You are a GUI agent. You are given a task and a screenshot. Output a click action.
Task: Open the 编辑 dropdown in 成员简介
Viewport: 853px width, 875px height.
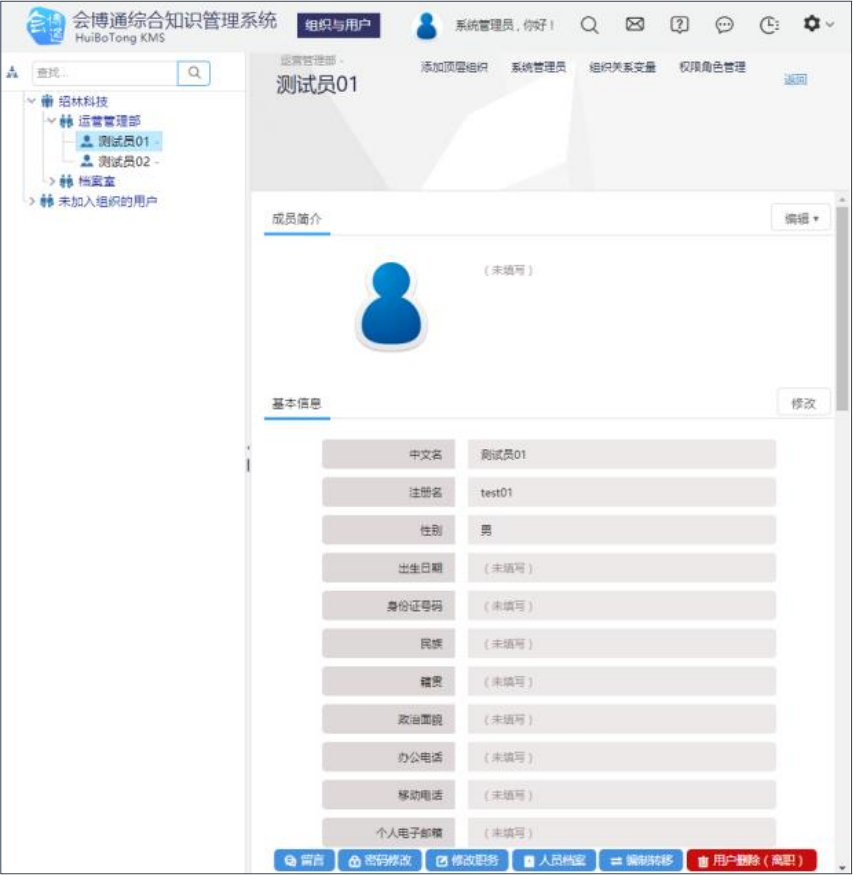801,218
